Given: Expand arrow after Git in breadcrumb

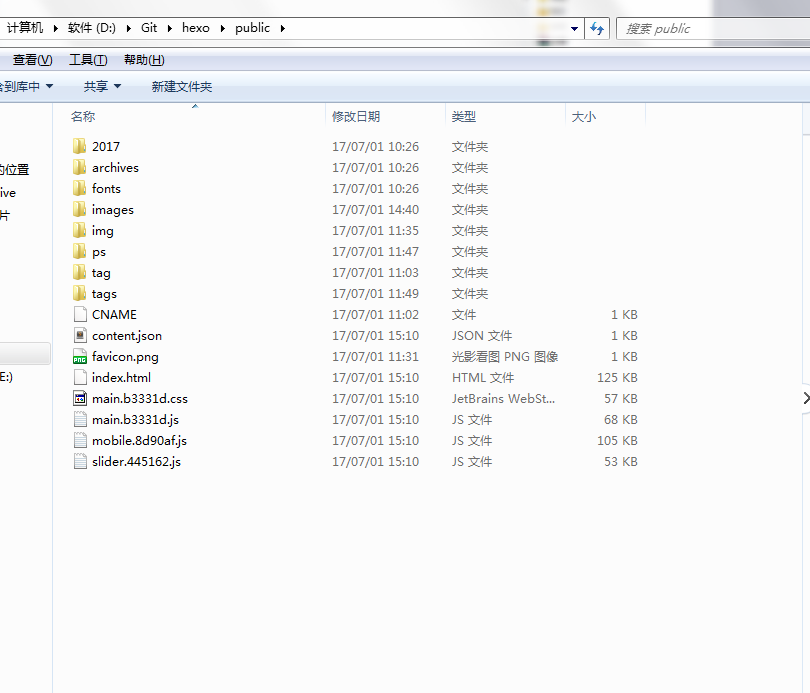Looking at the screenshot, I should pos(169,28).
